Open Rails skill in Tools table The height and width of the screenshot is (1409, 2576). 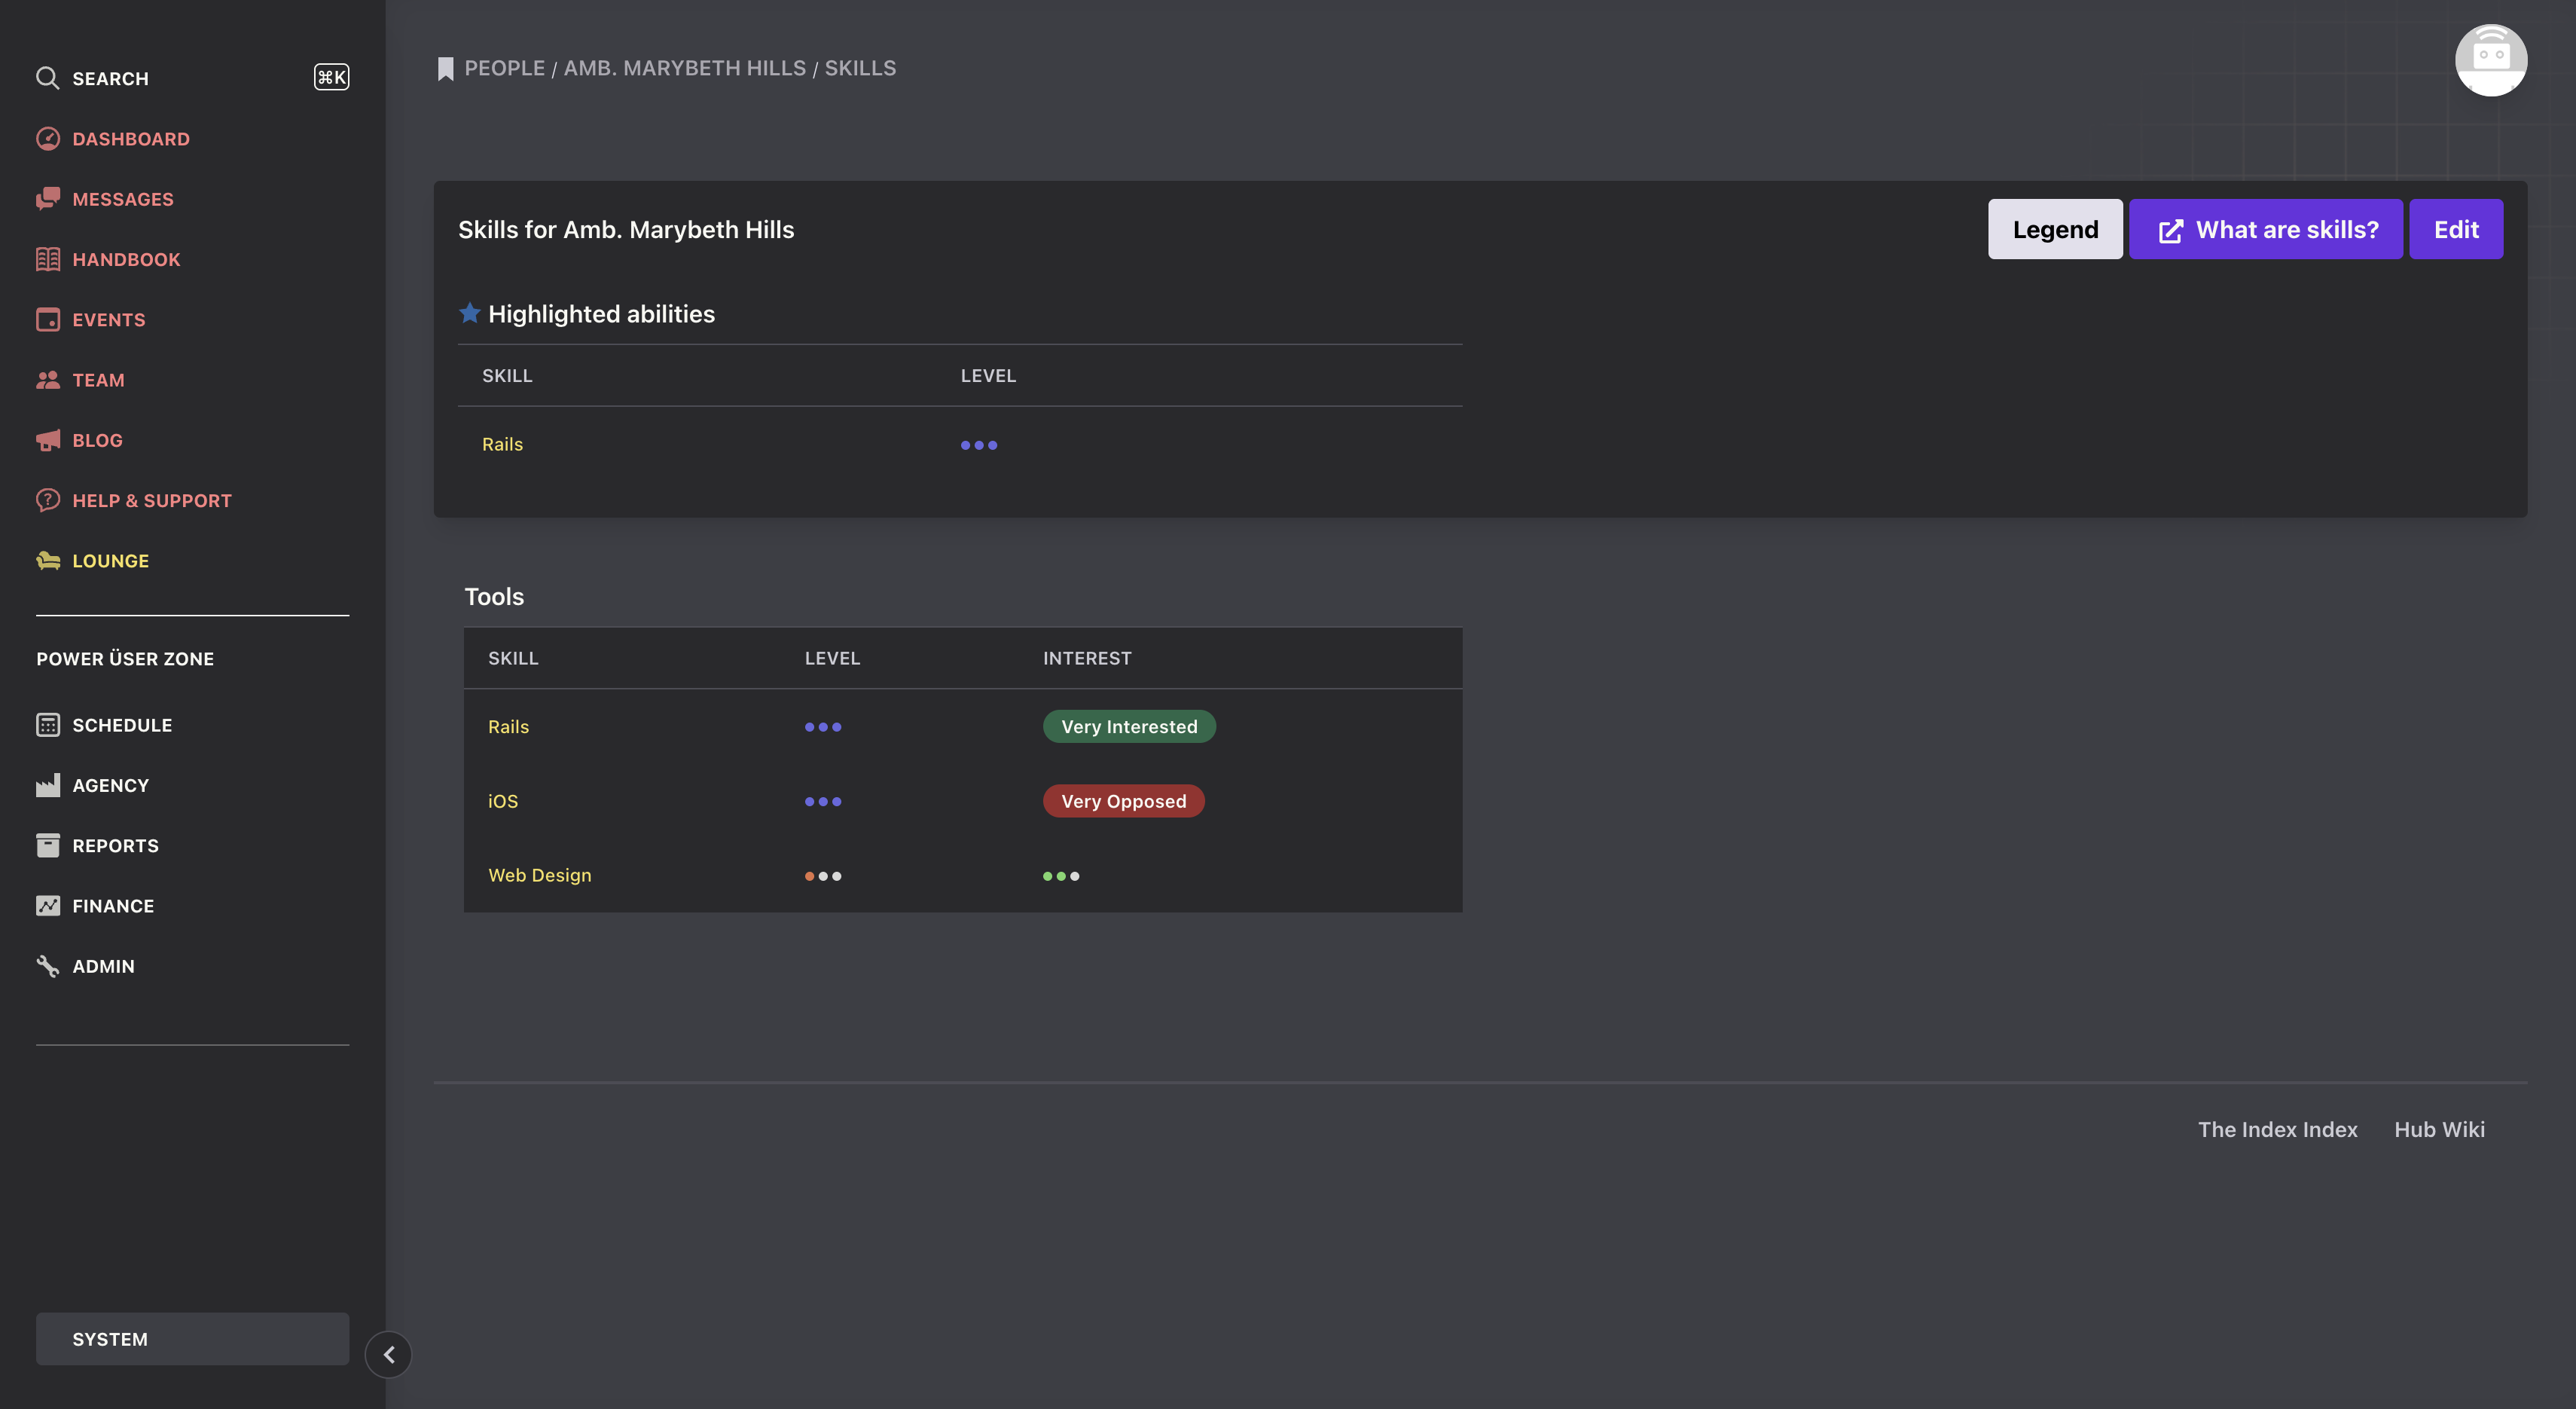(x=508, y=727)
